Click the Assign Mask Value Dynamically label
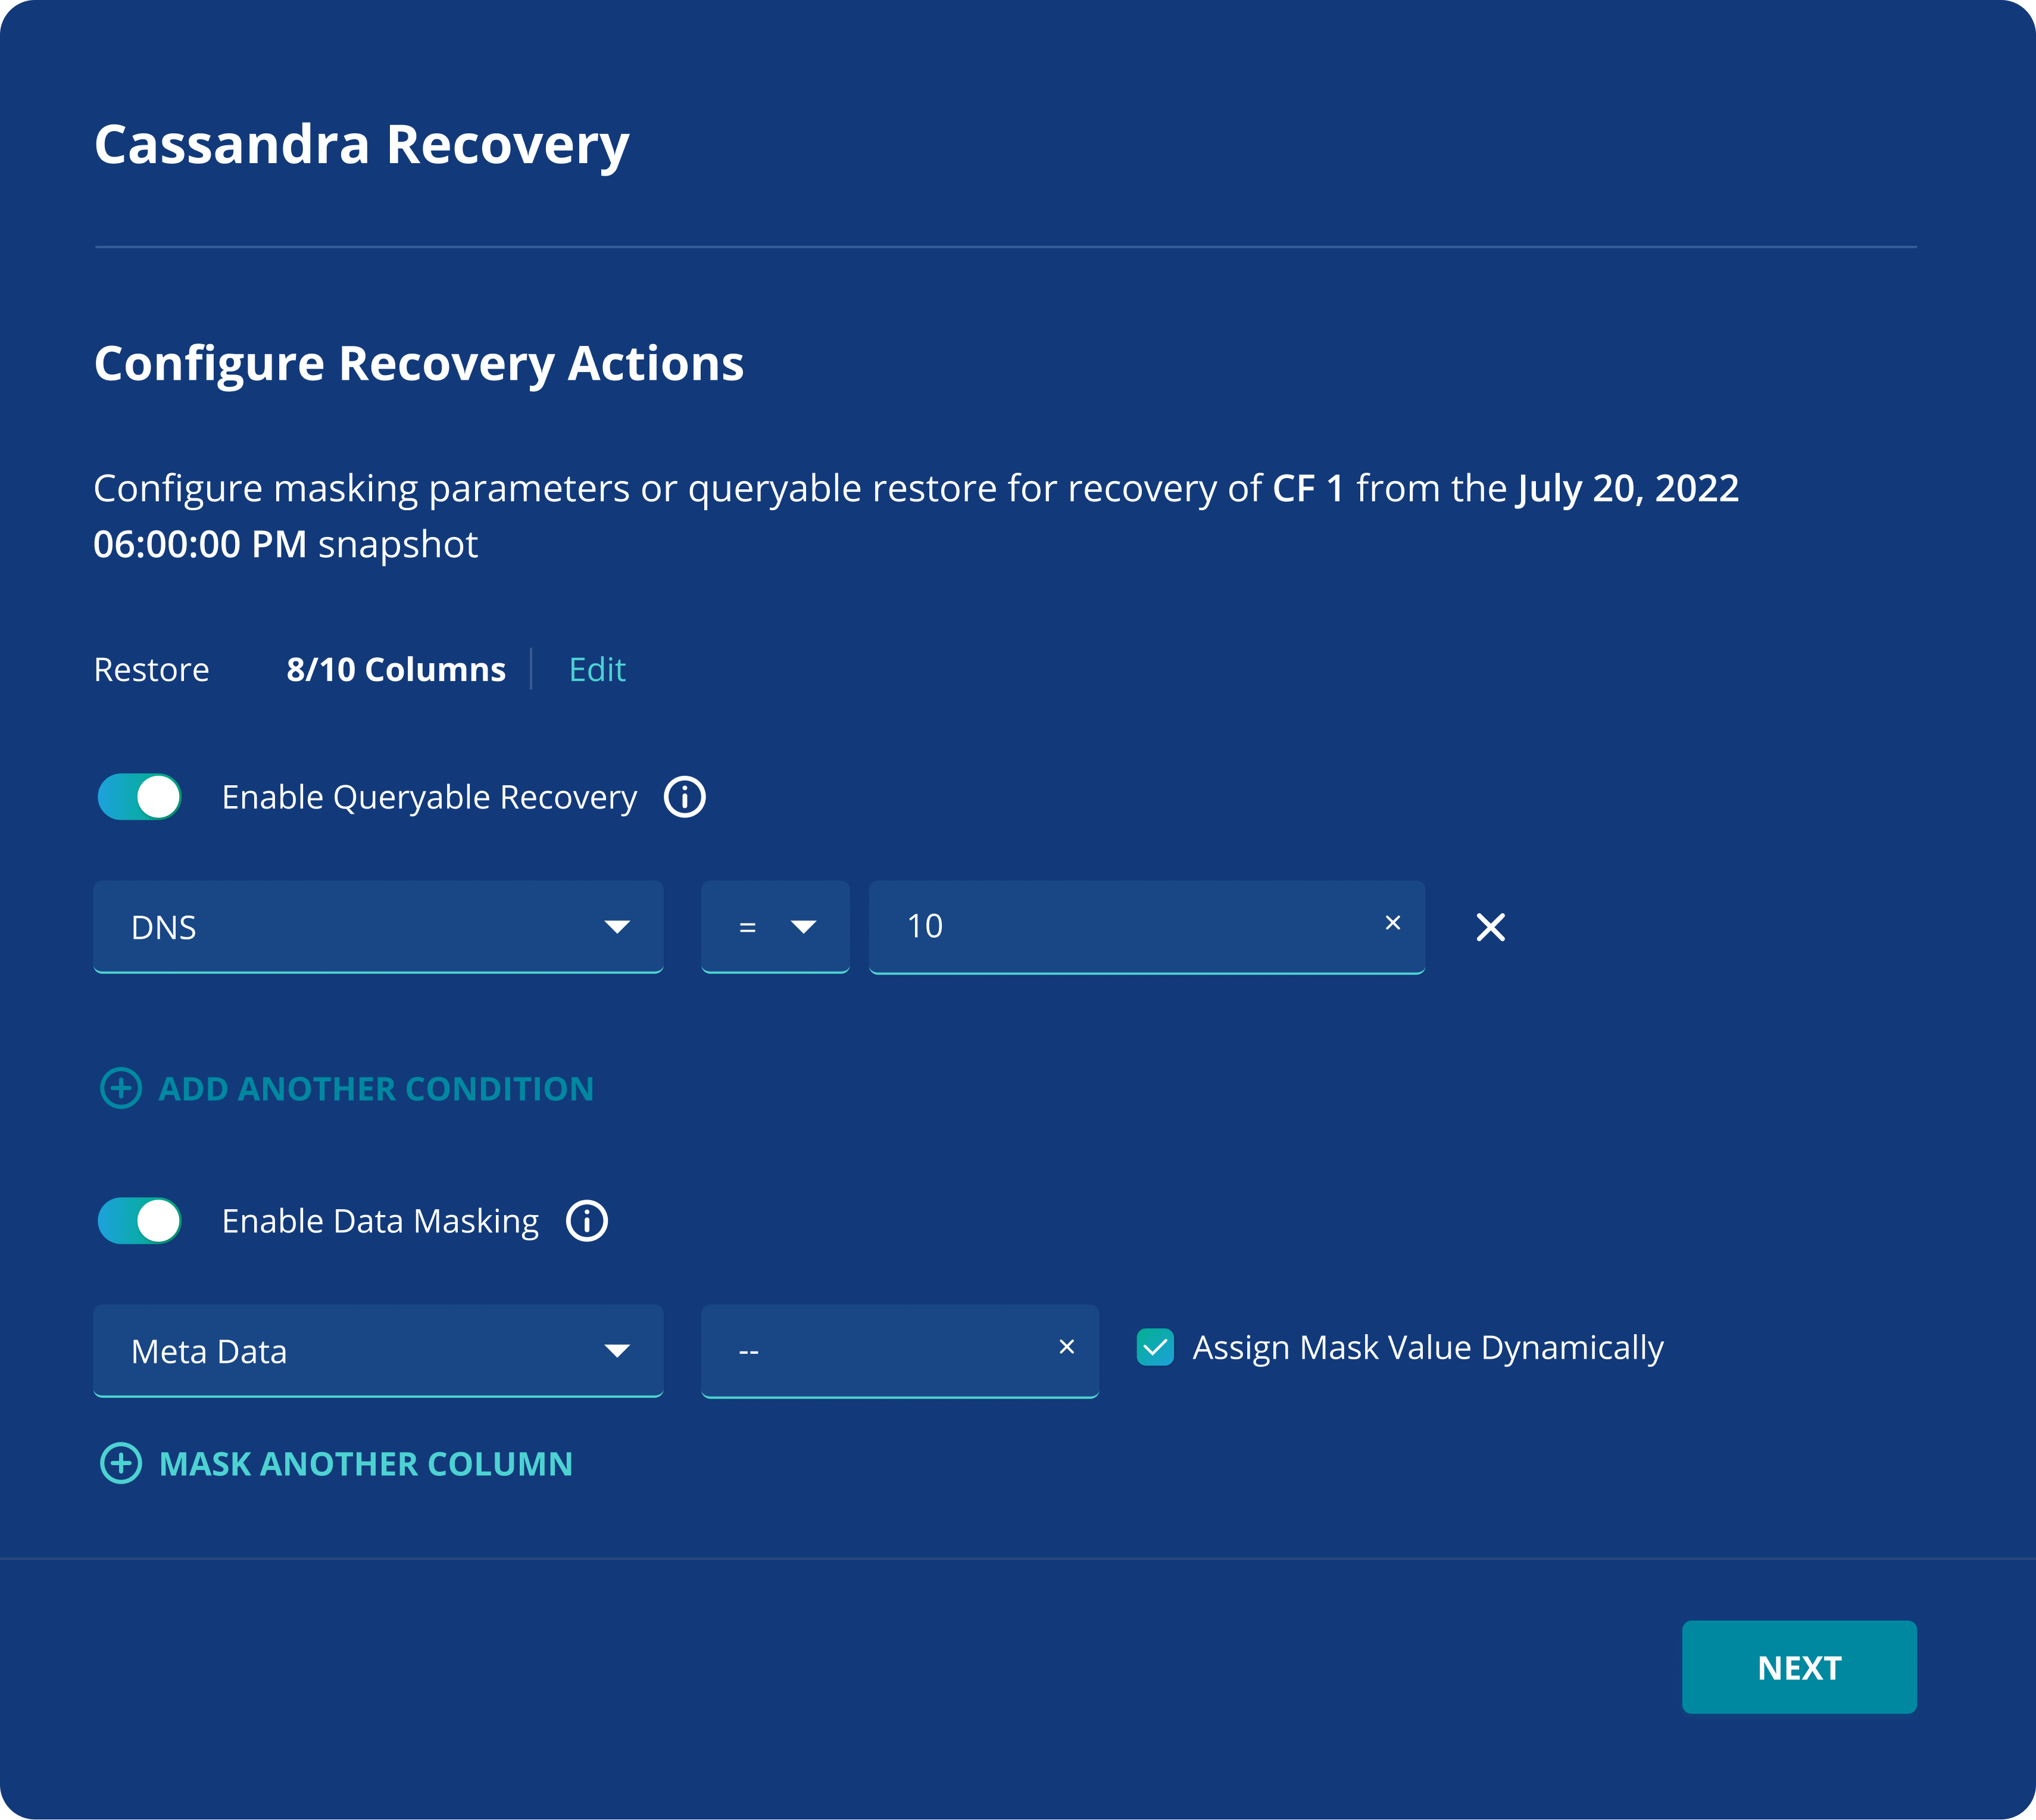This screenshot has height=1820, width=2036. [1428, 1348]
